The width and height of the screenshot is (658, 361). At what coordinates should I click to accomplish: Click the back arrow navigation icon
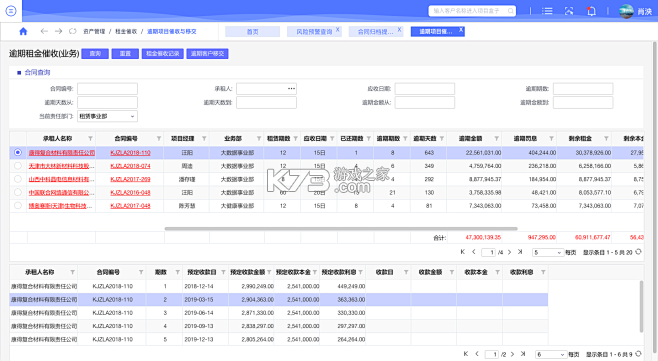[44, 31]
